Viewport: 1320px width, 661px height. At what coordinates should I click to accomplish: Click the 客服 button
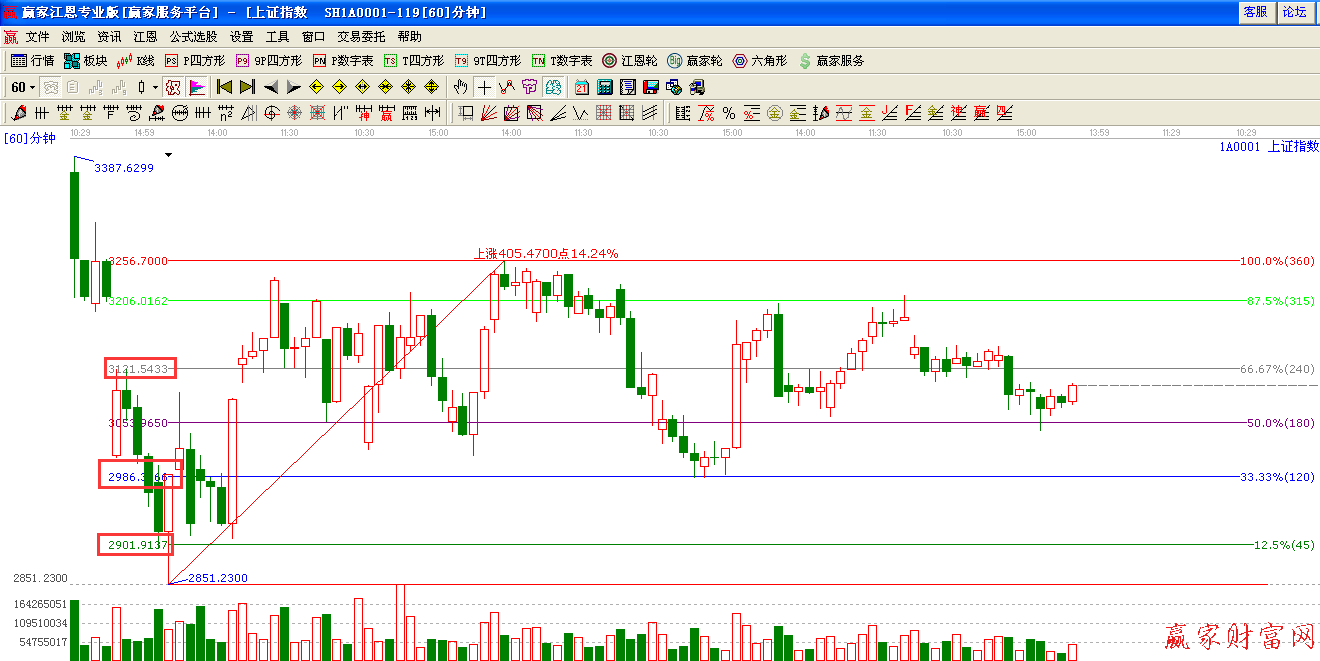[1255, 12]
